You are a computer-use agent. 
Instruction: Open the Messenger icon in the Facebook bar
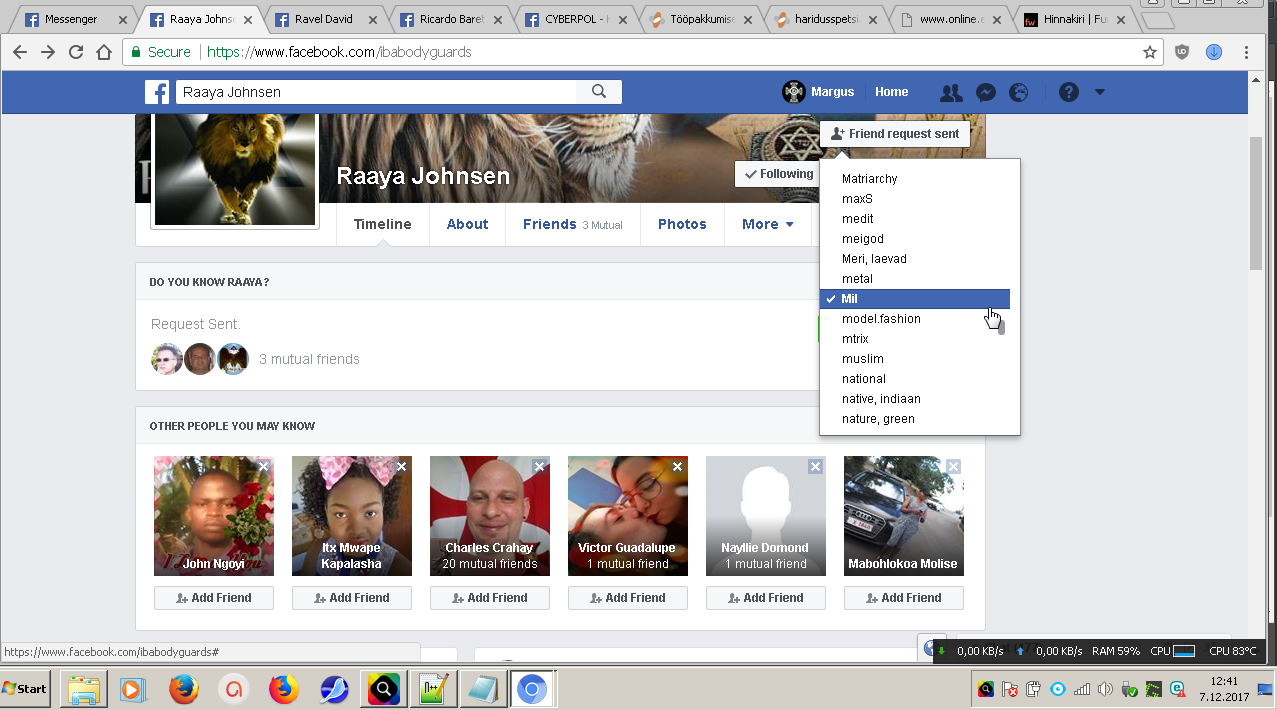point(985,92)
